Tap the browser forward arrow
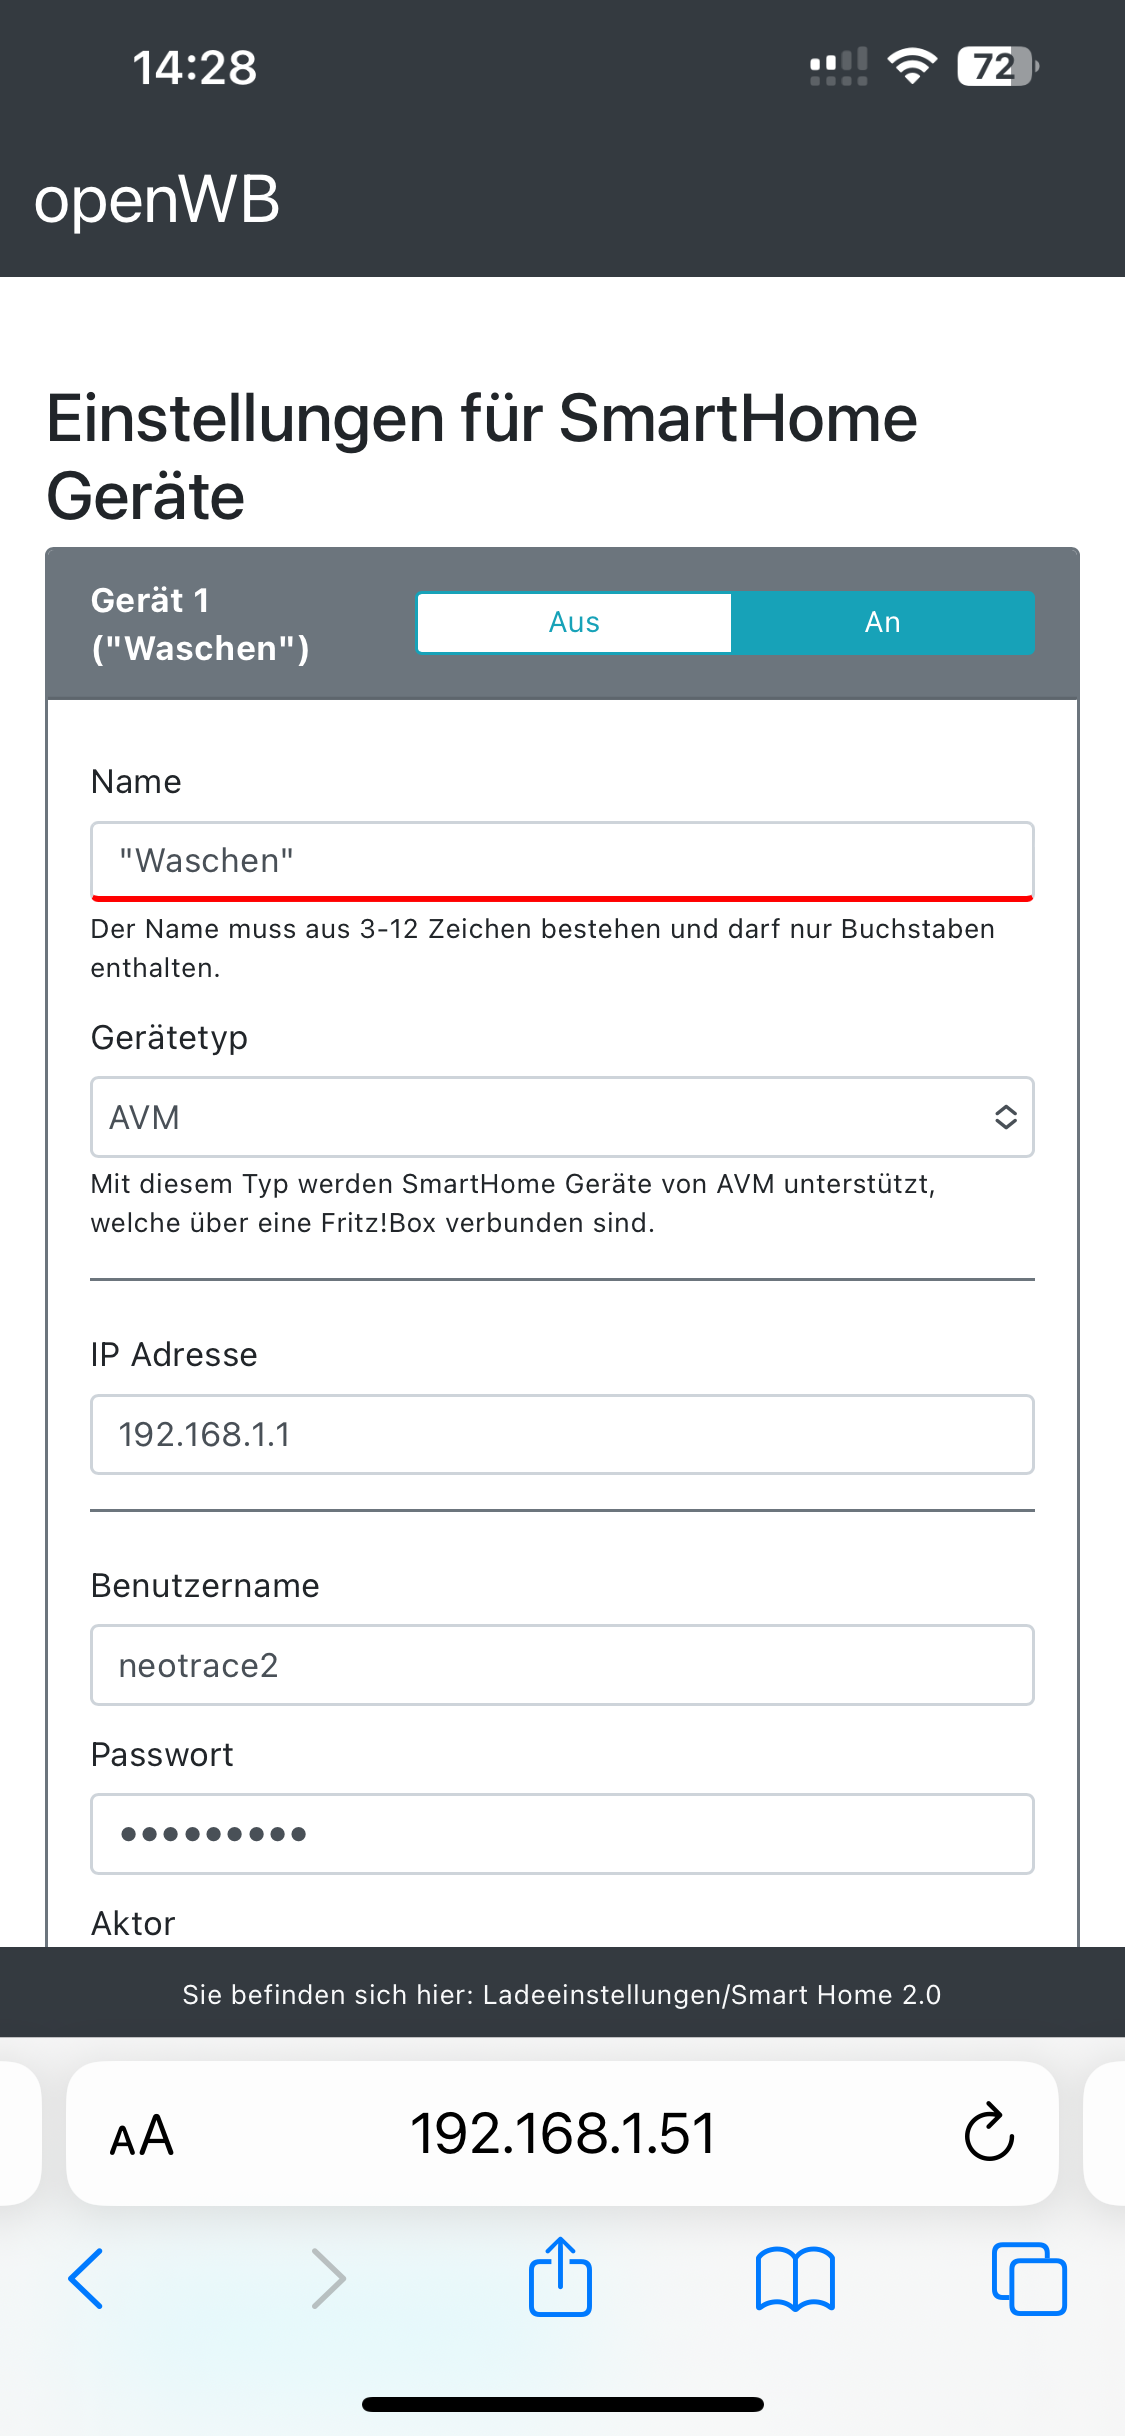This screenshot has width=1125, height=2436. pos(328,2279)
